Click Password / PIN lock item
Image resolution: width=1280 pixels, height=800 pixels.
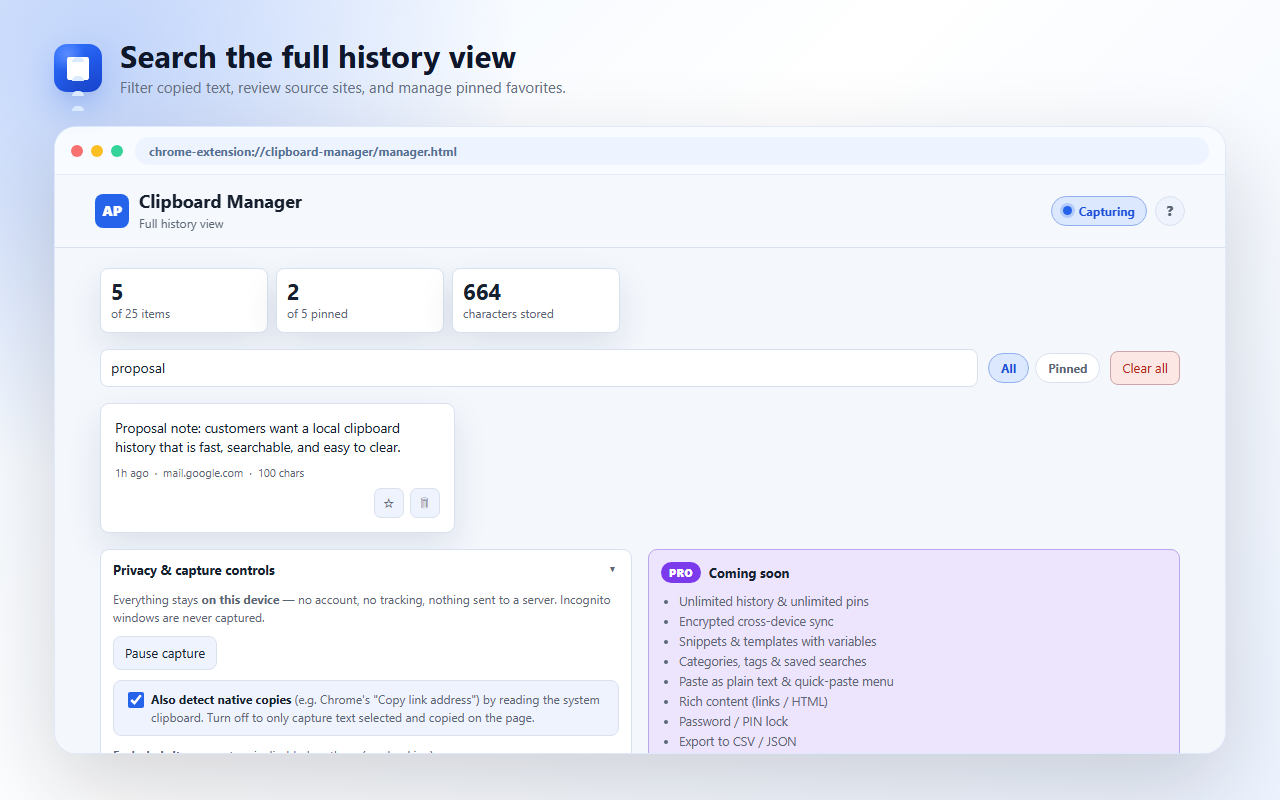click(733, 721)
